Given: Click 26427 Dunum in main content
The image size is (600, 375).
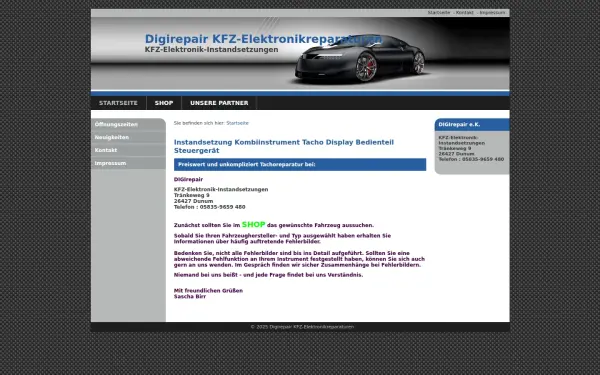Looking at the screenshot, I should tap(193, 201).
